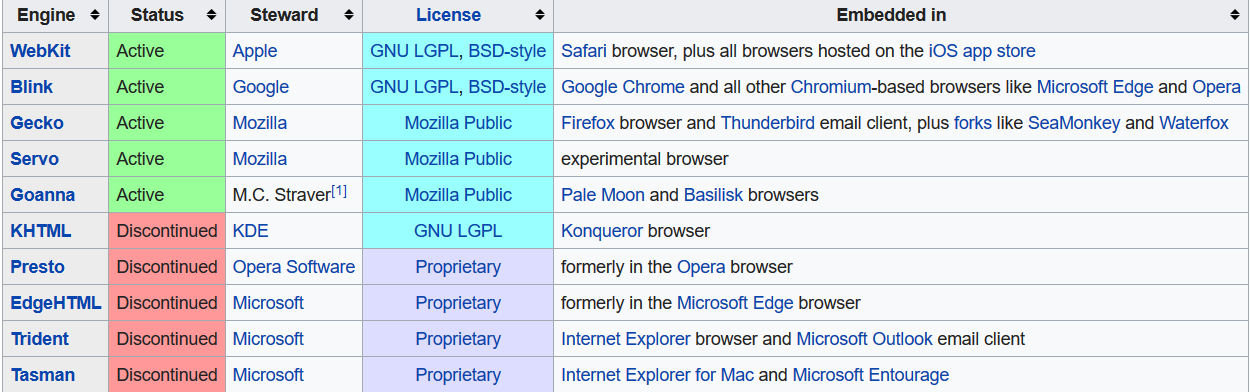Open BSD-style link in Blink row
This screenshot has width=1250, height=392.
[507, 87]
